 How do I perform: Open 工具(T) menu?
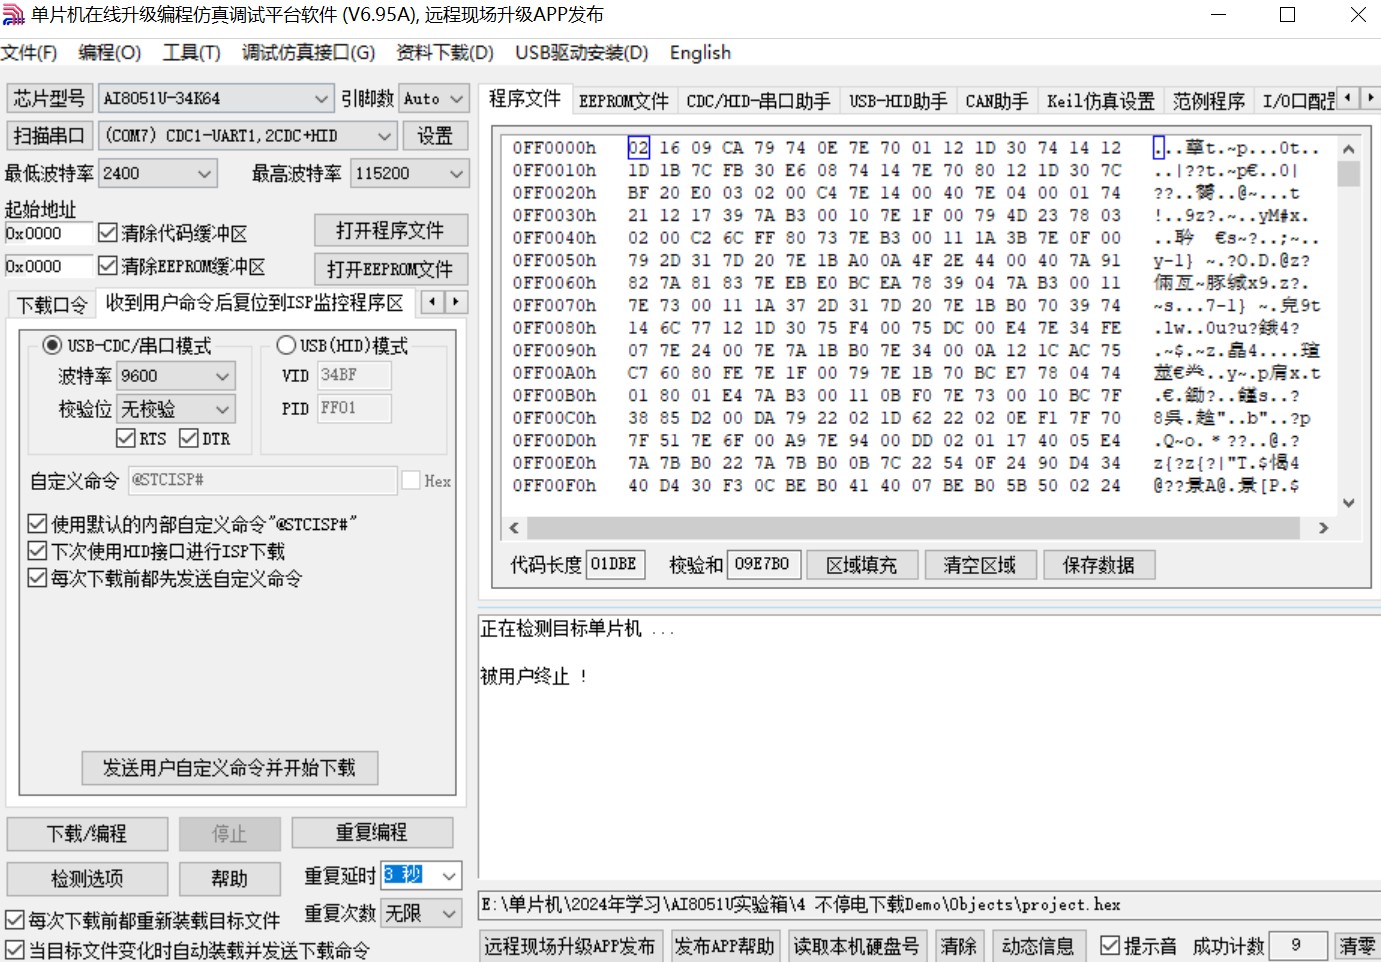tap(191, 53)
